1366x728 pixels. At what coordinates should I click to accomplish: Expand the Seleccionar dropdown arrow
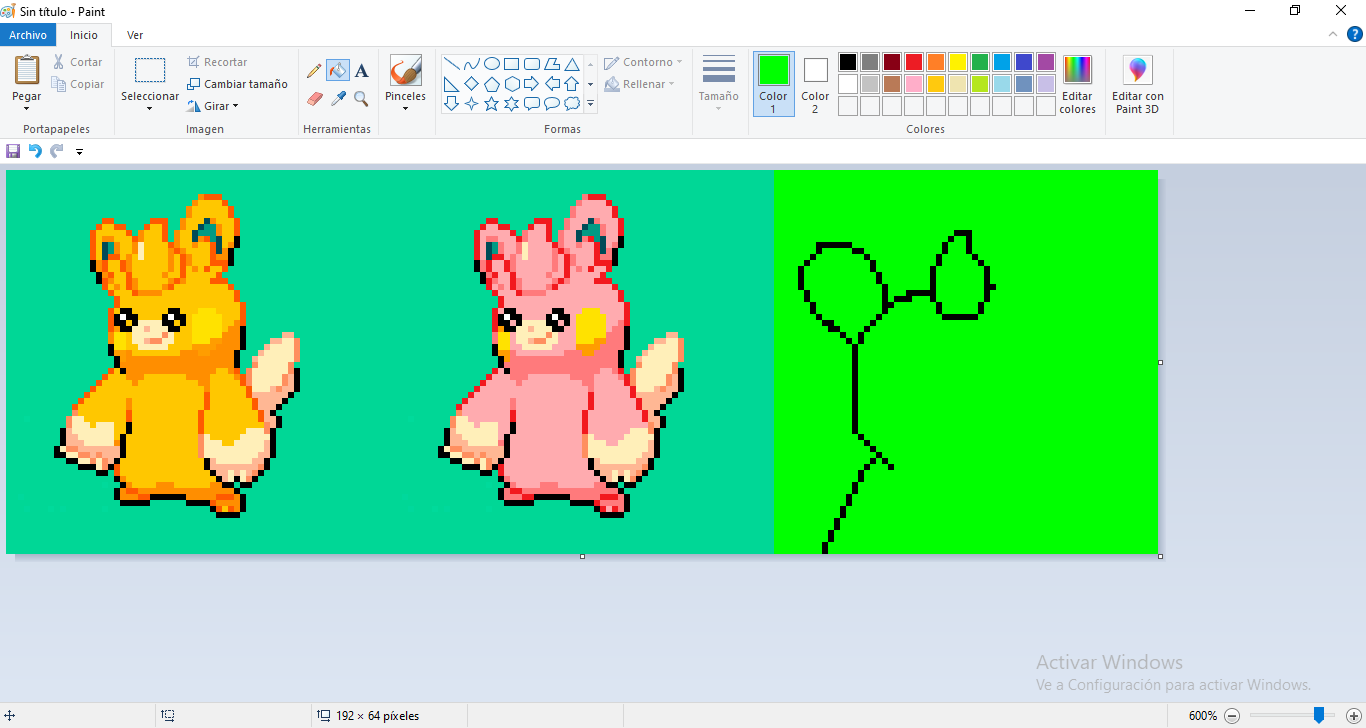[149, 108]
